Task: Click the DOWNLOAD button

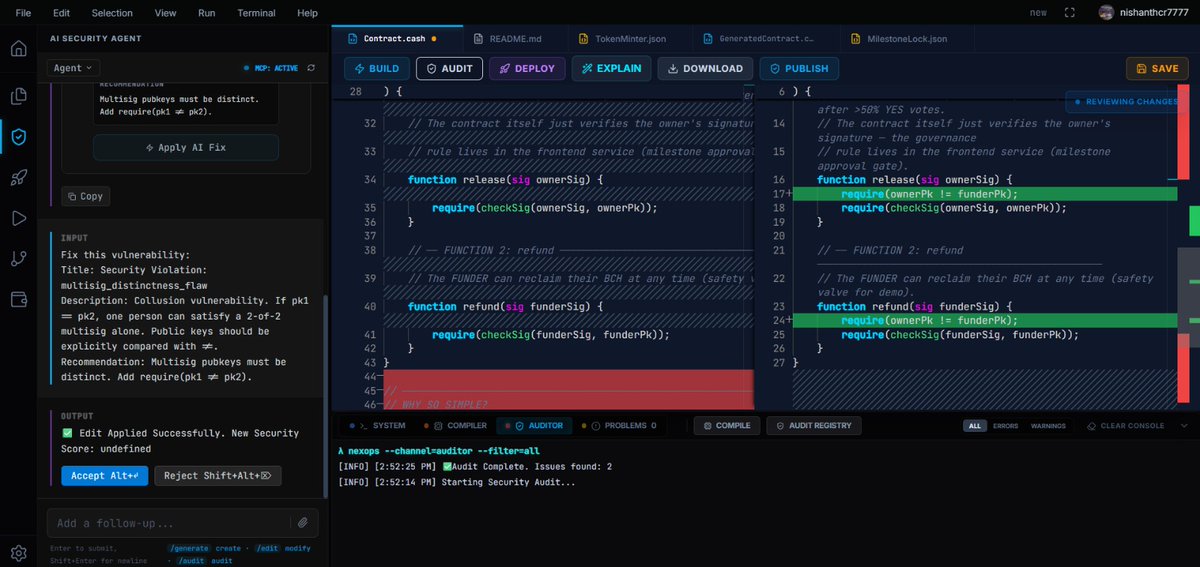Action: (x=705, y=68)
